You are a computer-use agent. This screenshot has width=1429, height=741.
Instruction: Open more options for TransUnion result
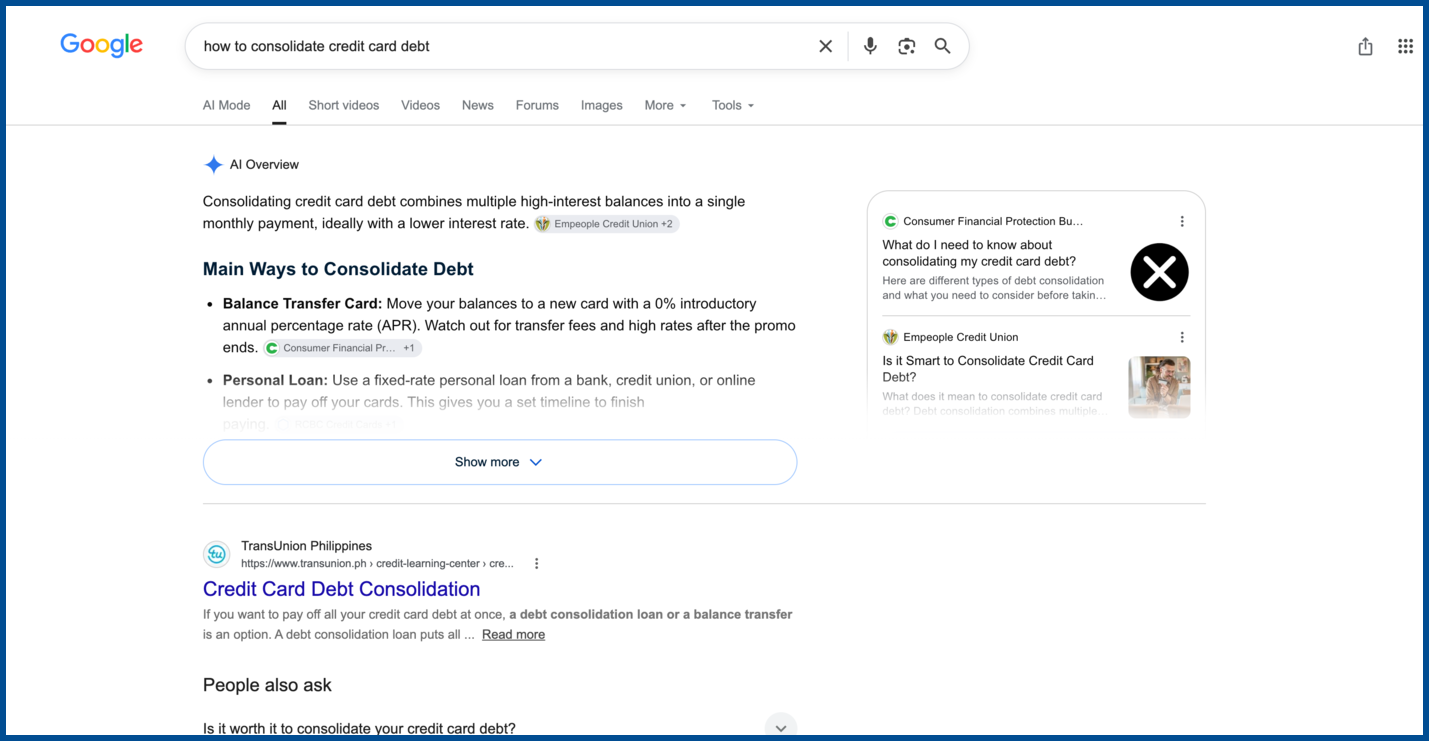pyautogui.click(x=536, y=563)
